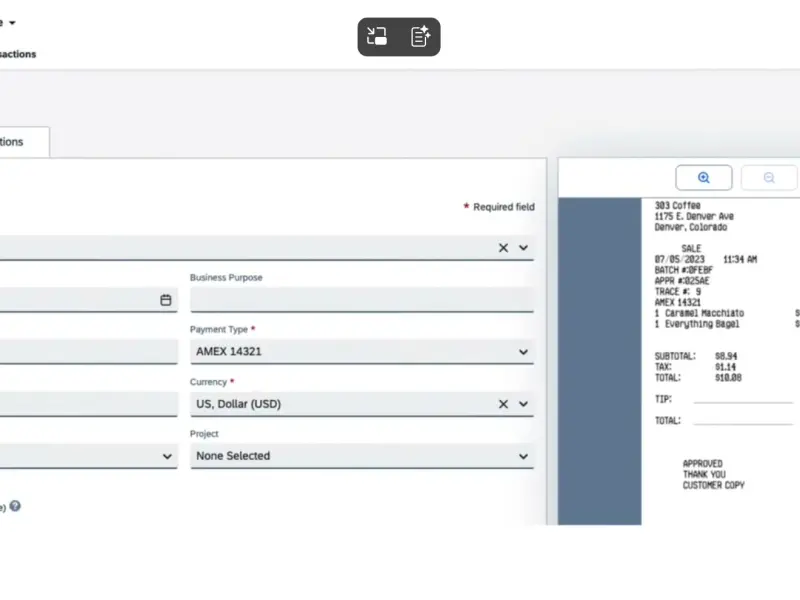Click the text field left of Payment Type

point(88,352)
